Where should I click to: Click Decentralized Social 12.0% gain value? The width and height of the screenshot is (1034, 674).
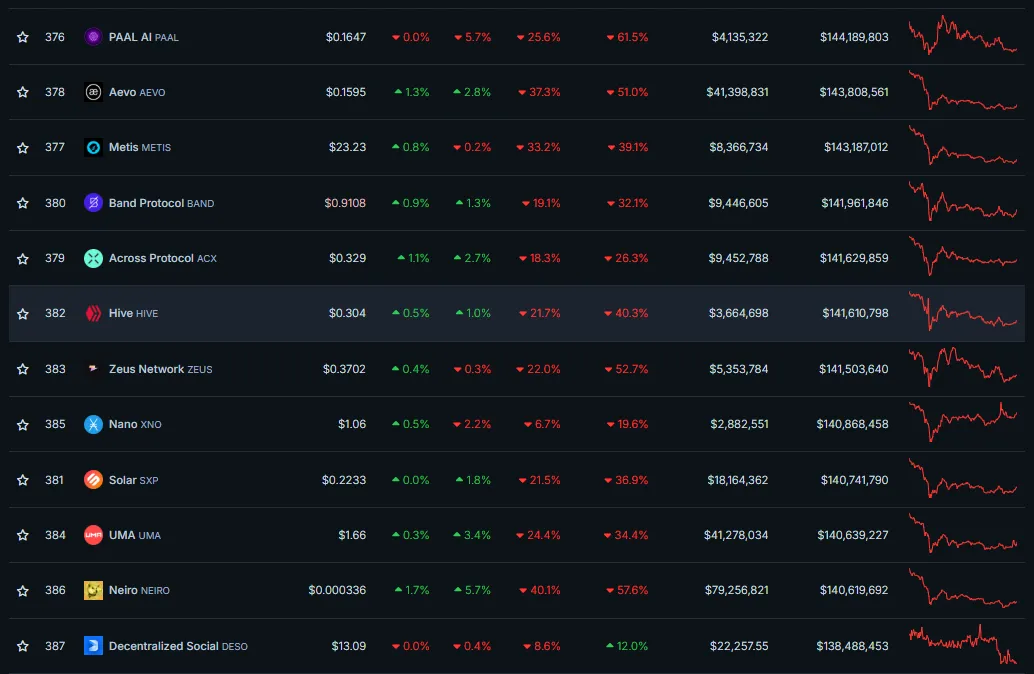click(626, 646)
